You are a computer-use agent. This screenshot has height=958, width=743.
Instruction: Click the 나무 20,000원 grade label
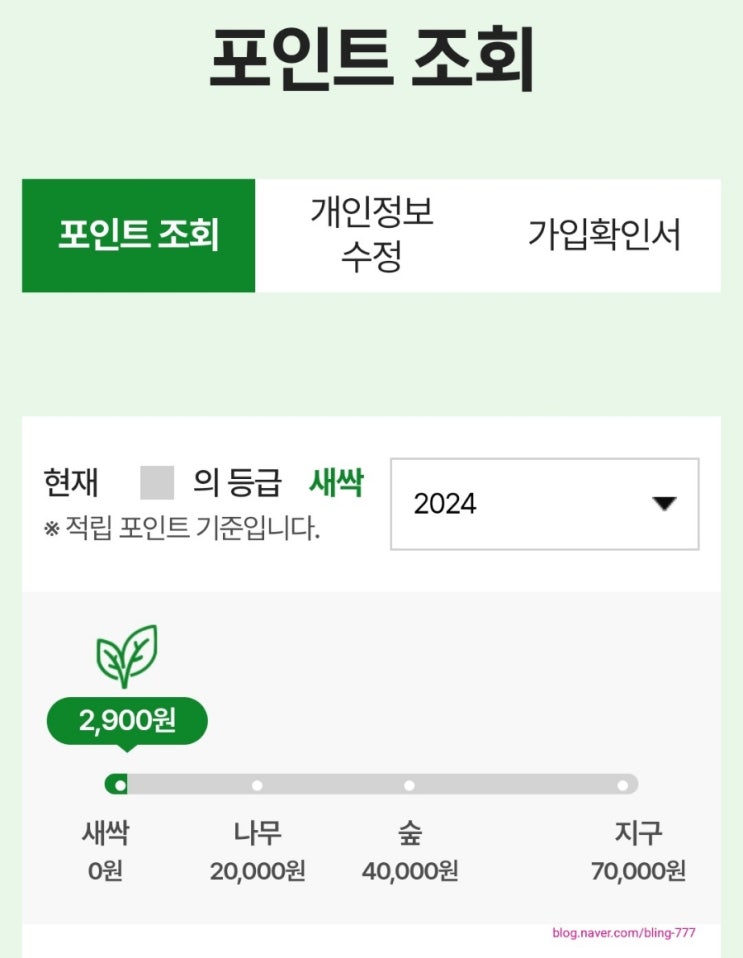257,851
